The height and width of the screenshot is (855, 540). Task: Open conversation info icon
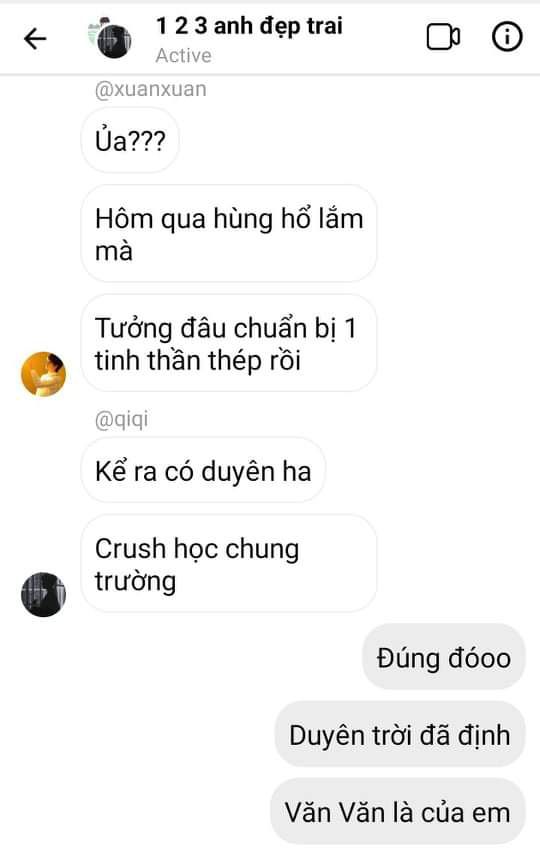(507, 37)
